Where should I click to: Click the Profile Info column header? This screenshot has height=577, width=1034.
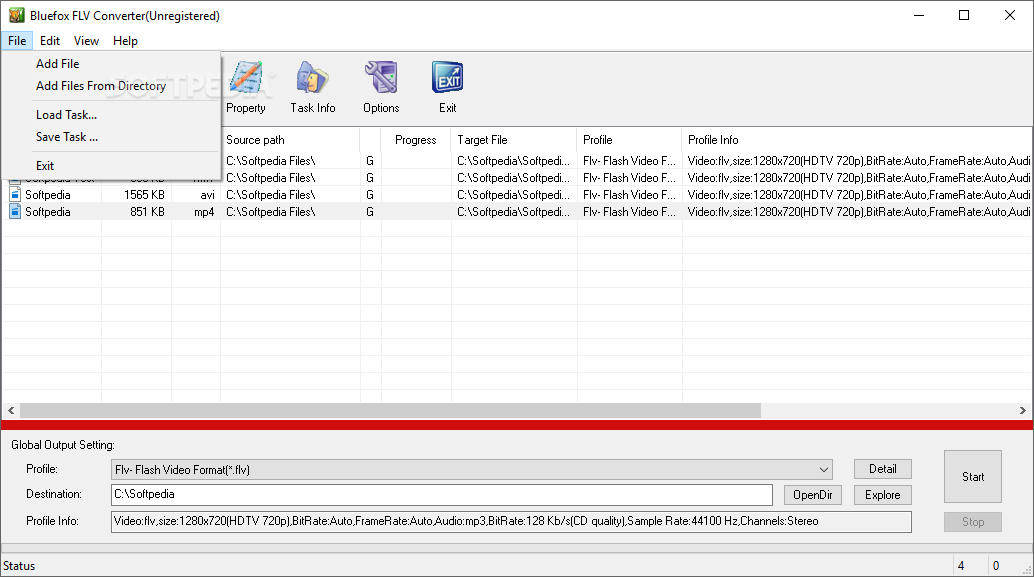(x=857, y=140)
